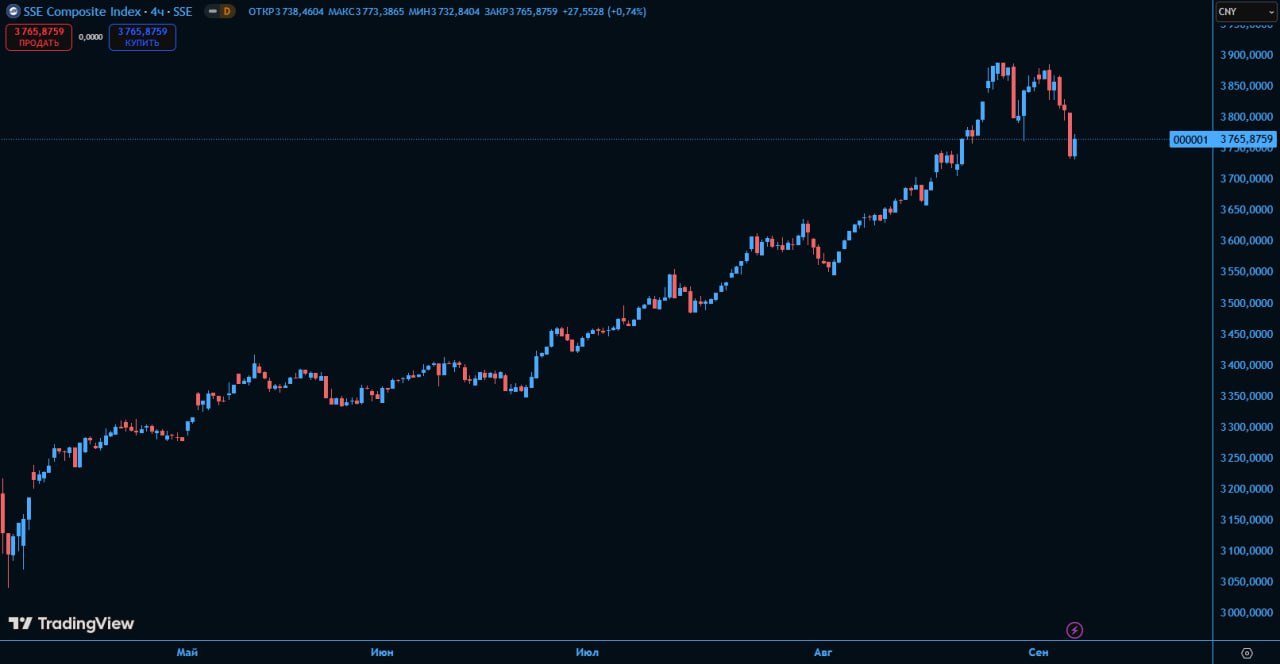Click the Июл label on time axis
The width and height of the screenshot is (1280, 664).
click(587, 652)
